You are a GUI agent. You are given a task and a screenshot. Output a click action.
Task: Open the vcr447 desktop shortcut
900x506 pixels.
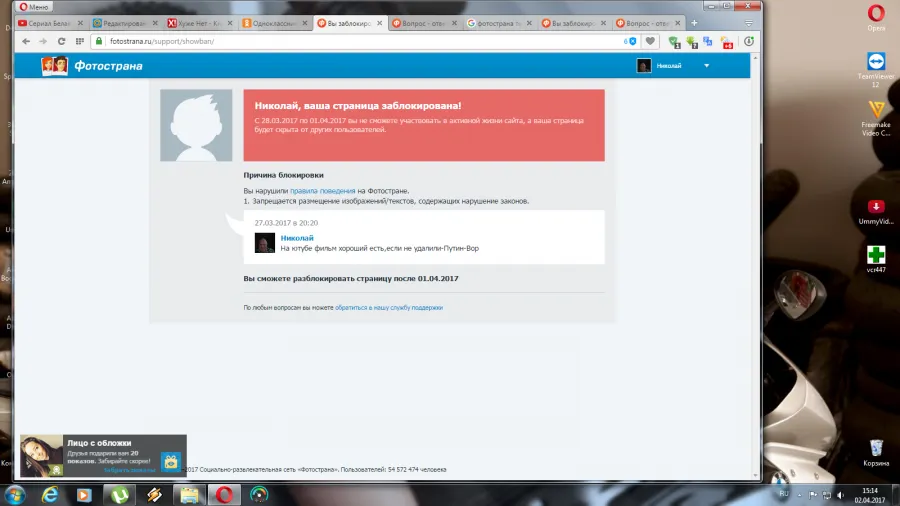pos(876,259)
